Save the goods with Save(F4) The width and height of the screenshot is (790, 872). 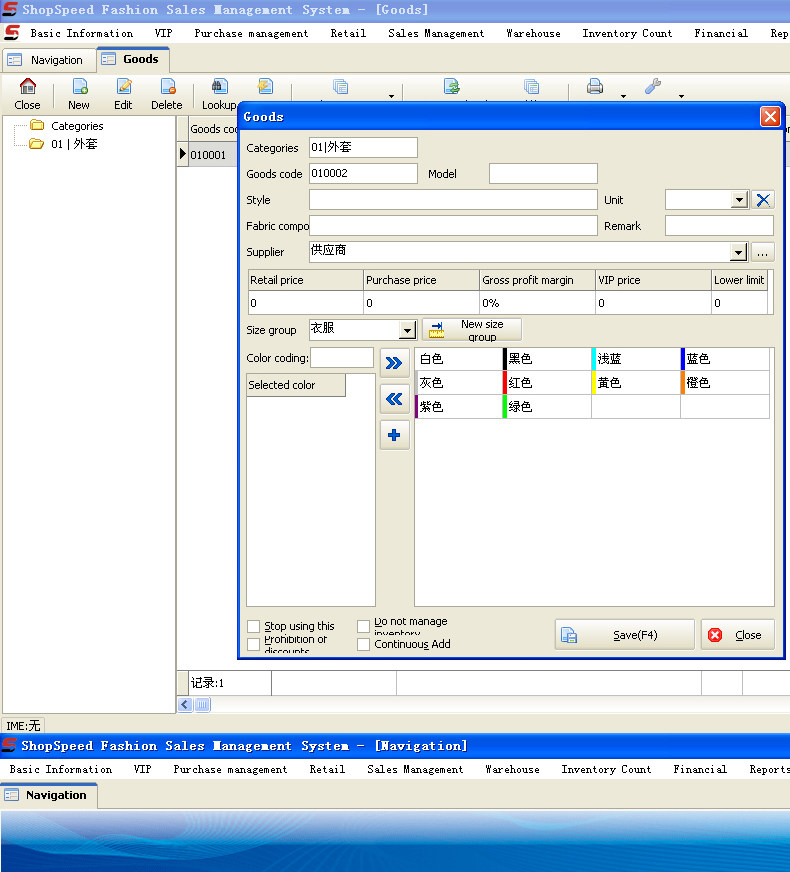pos(624,635)
